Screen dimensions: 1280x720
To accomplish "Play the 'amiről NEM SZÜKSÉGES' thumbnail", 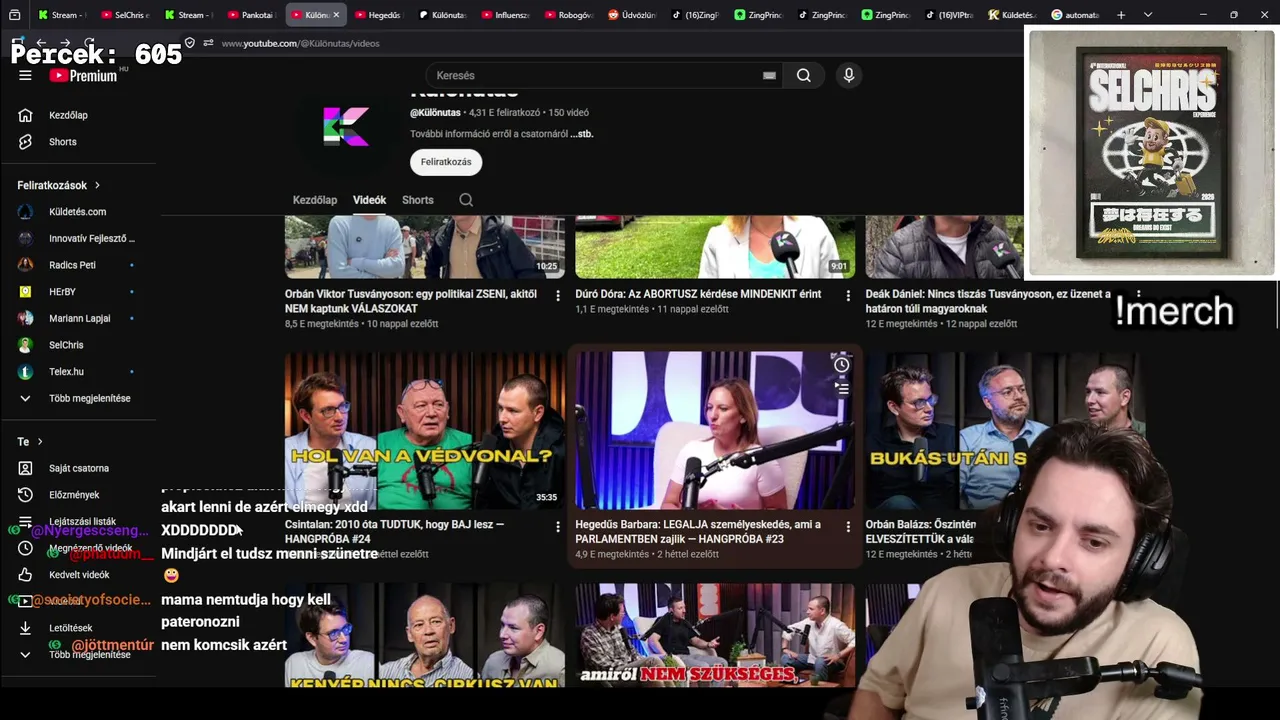I will [x=715, y=636].
